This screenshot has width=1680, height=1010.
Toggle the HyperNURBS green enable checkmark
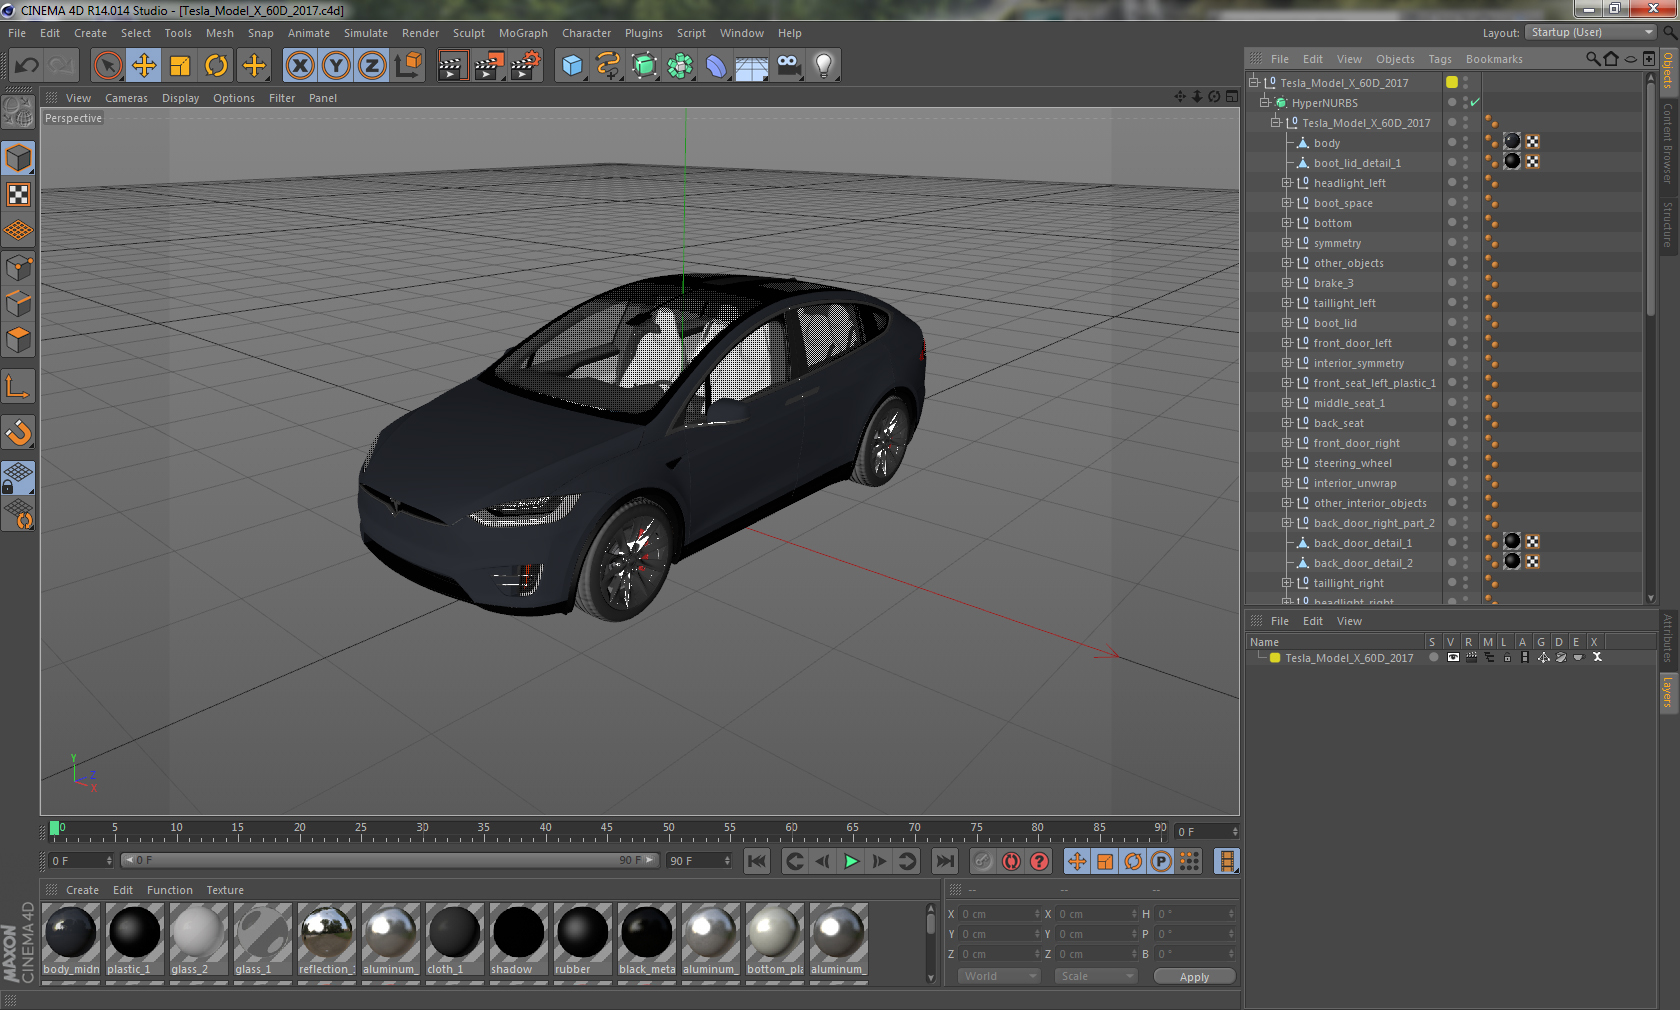coord(1475,103)
